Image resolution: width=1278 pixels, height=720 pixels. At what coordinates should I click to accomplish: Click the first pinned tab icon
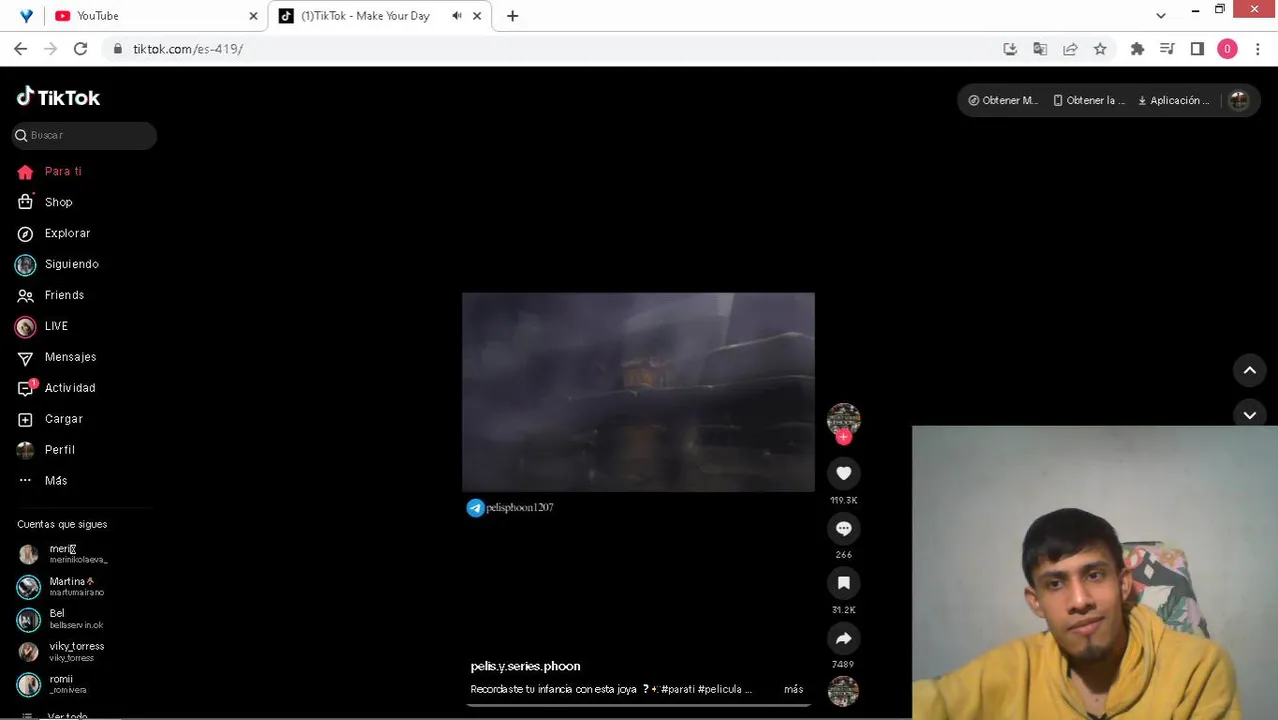[26, 16]
